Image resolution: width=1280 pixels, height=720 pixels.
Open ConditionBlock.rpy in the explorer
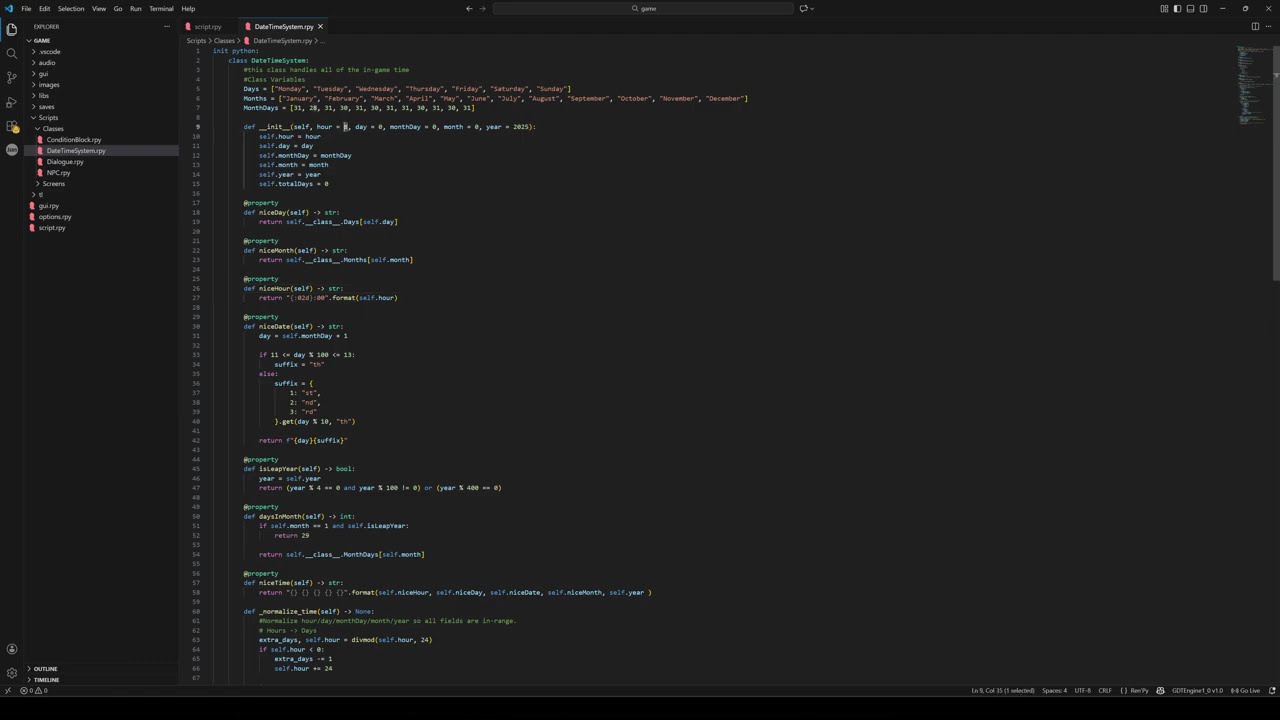coord(74,140)
